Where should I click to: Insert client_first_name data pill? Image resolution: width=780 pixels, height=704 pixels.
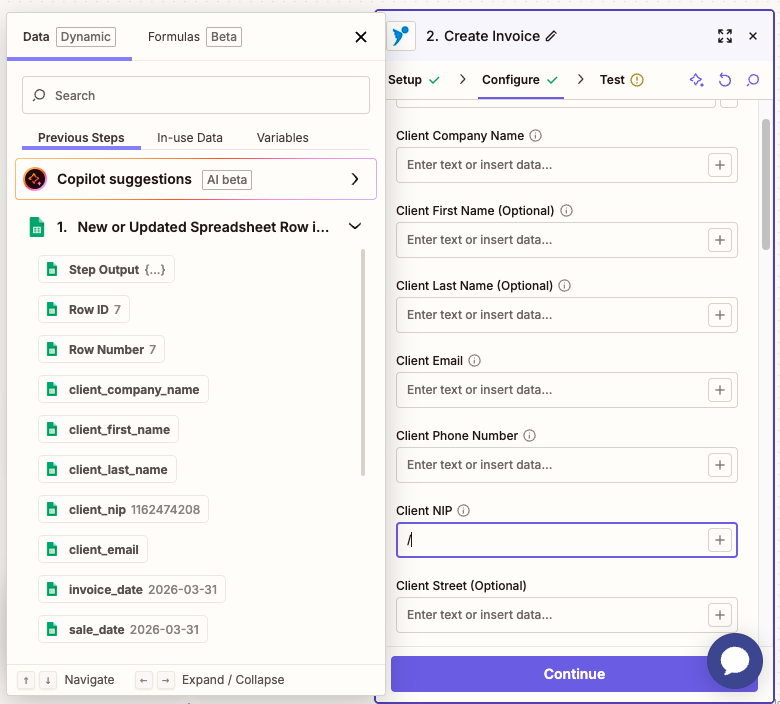[x=108, y=430]
